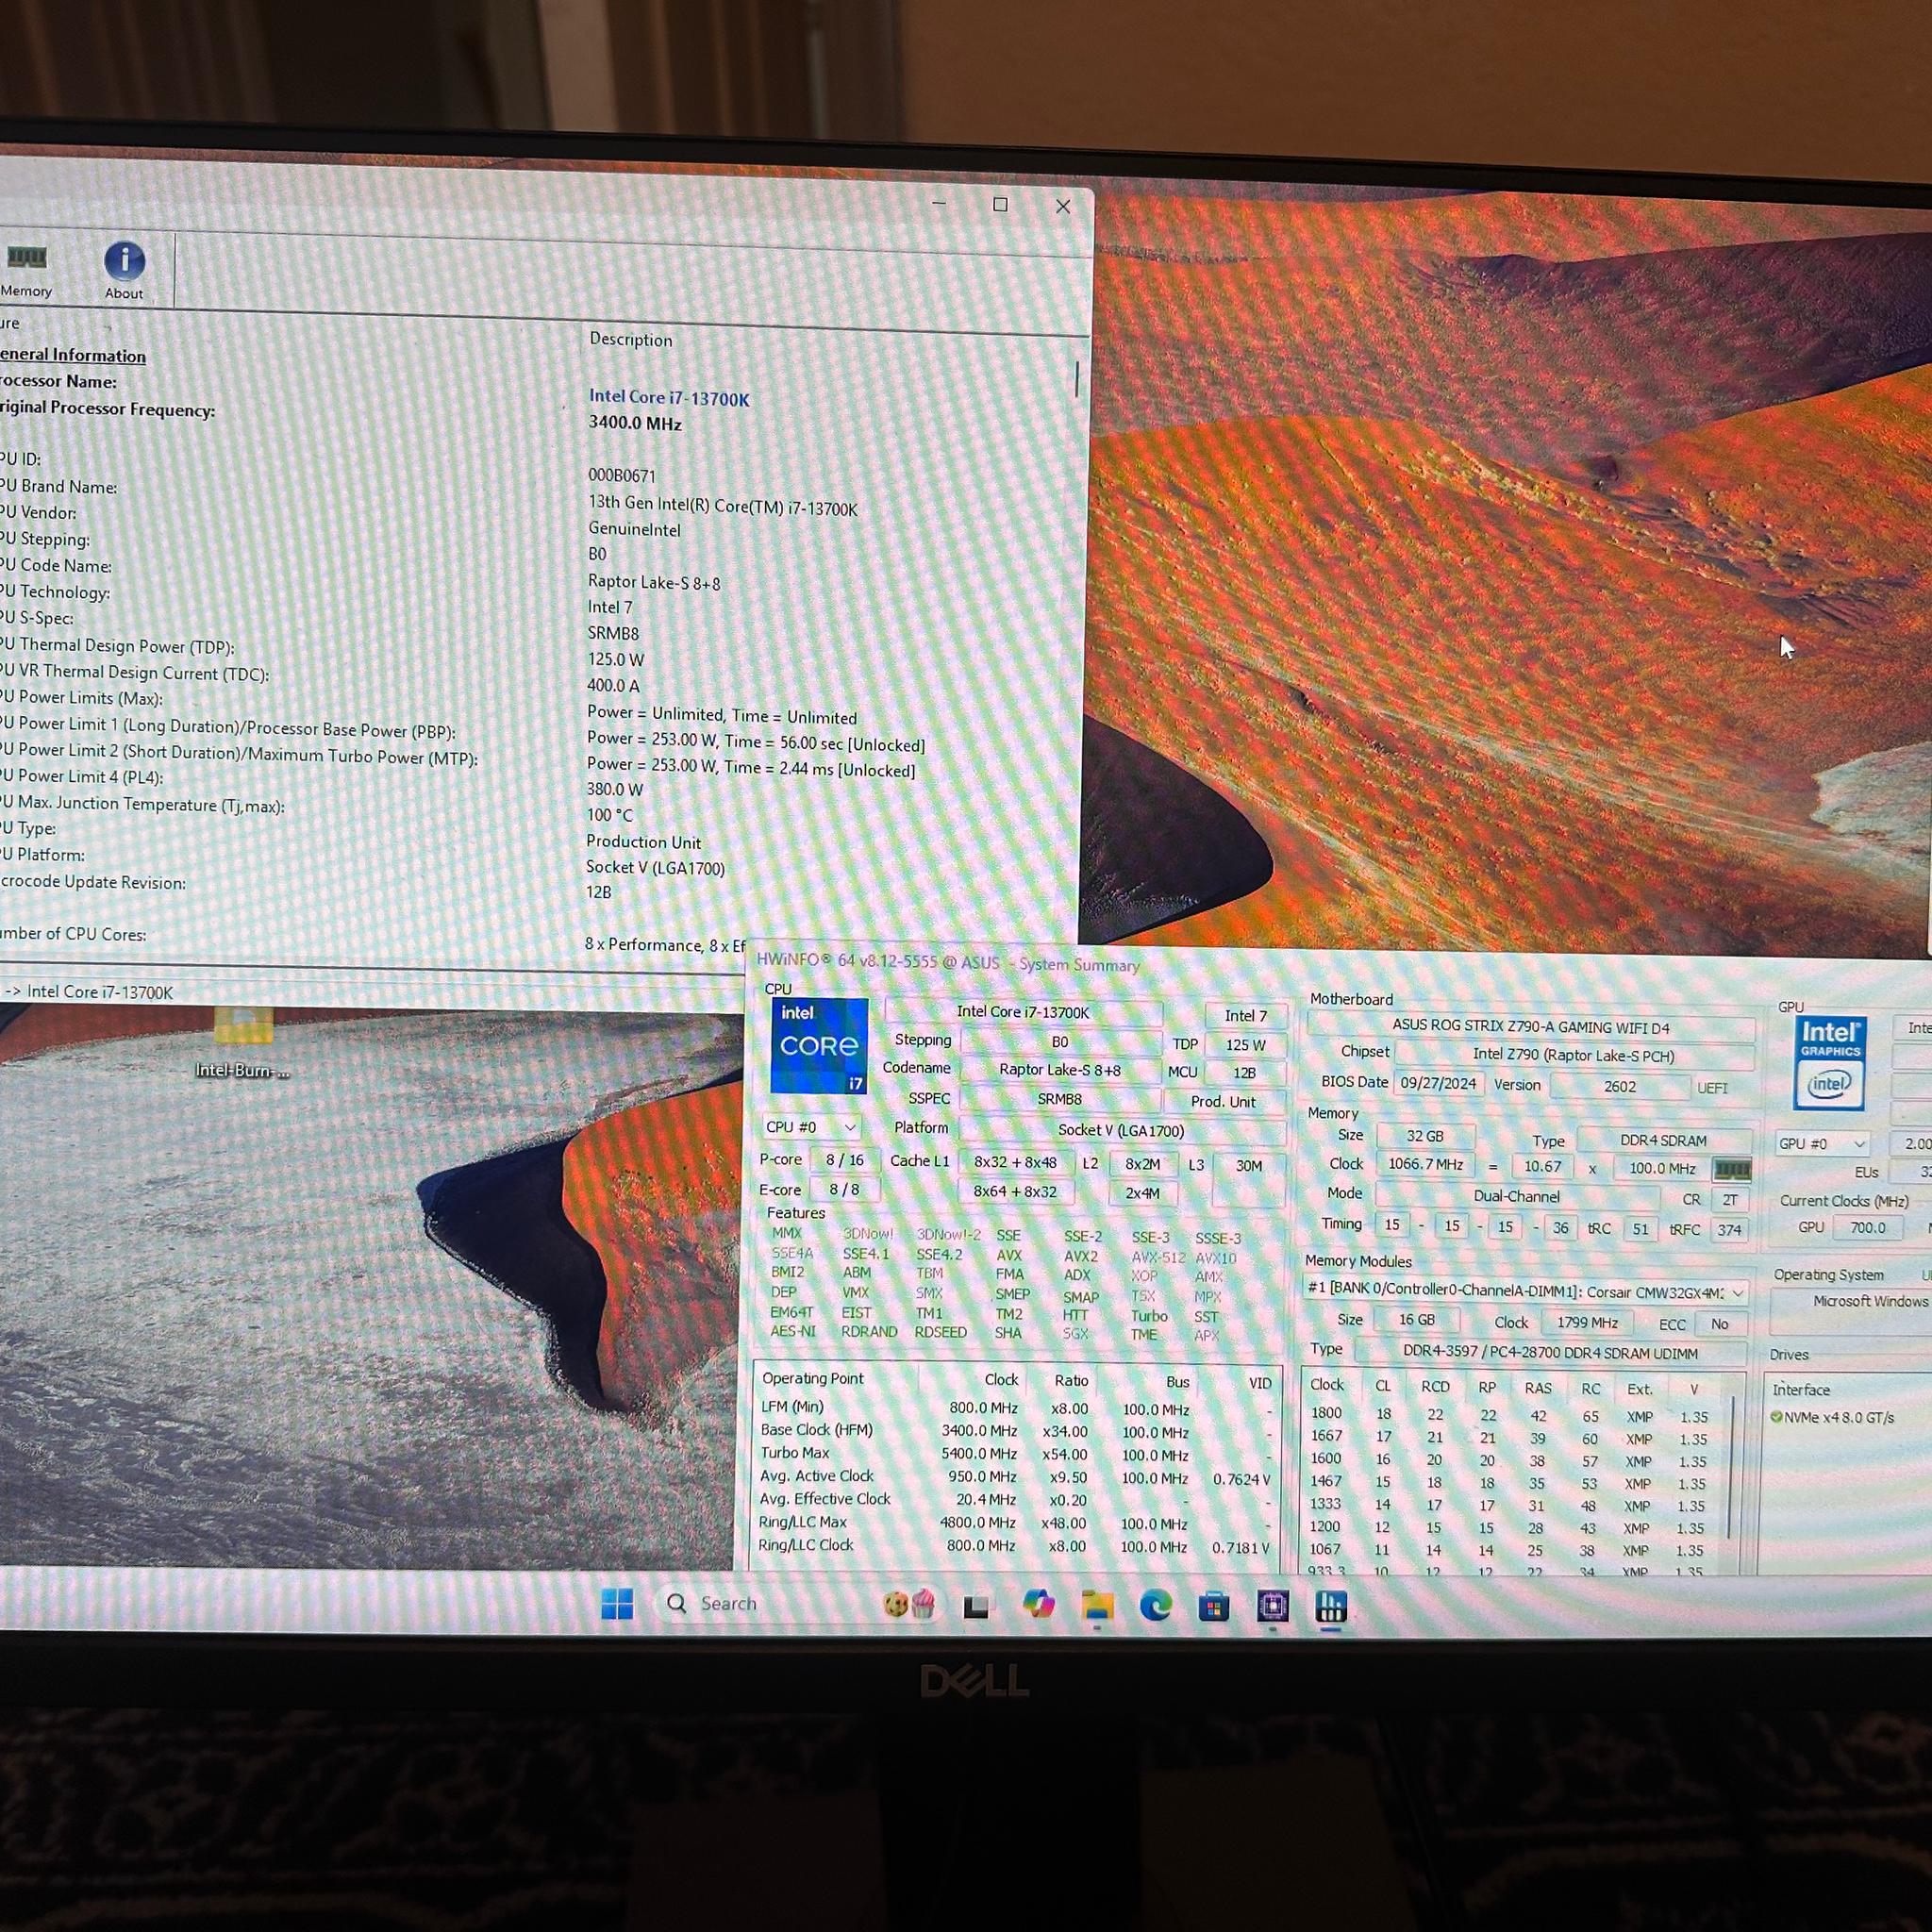Click the Intel Graphics GPU logo
Screen dimensions: 1932x1932
[1830, 1064]
